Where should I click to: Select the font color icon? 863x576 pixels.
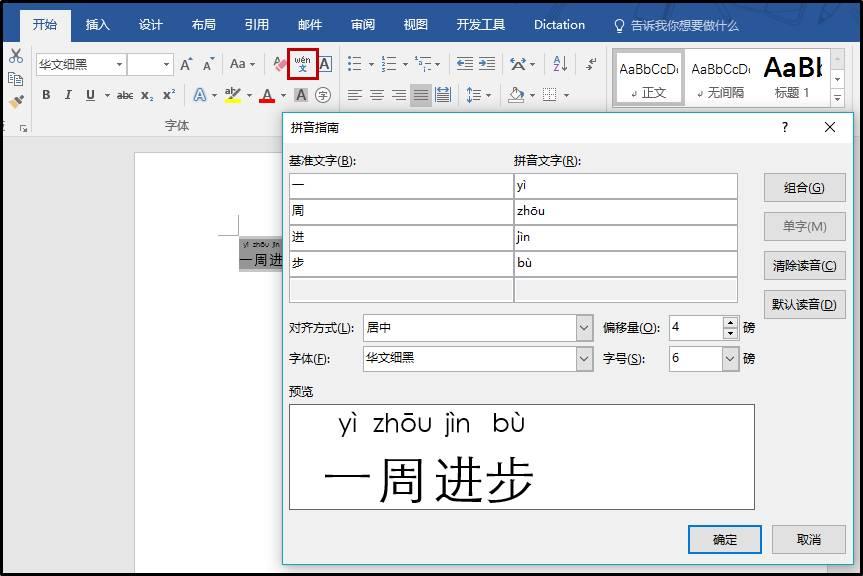[268, 95]
